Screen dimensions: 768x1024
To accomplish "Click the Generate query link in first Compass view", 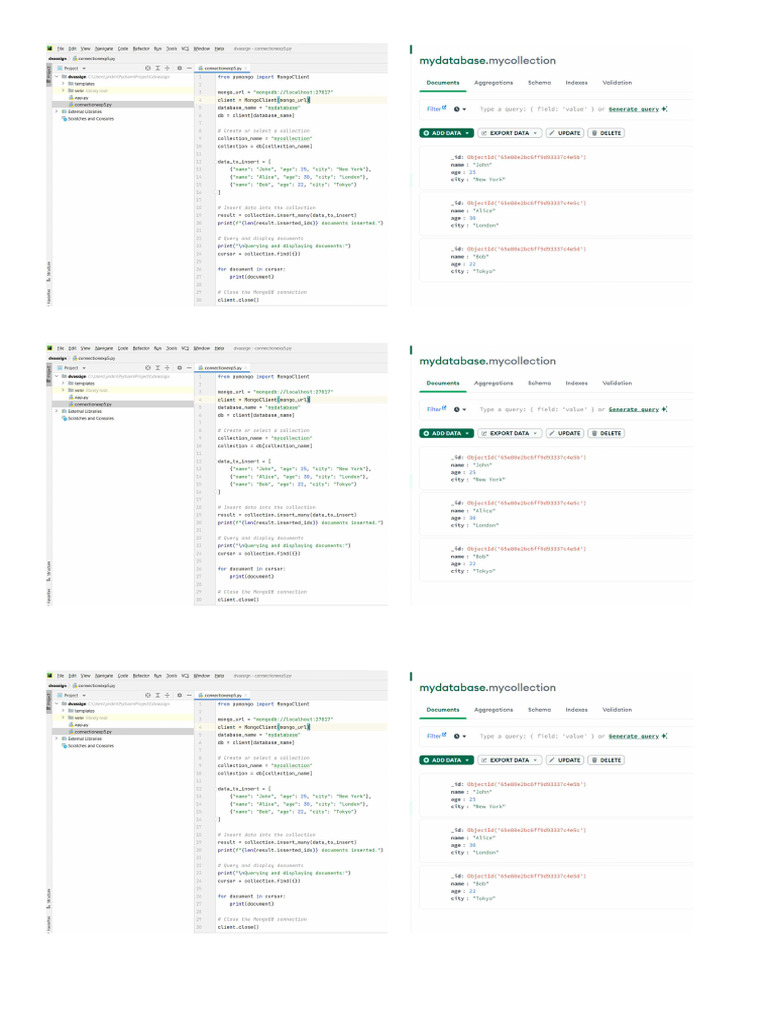I will tap(633, 109).
